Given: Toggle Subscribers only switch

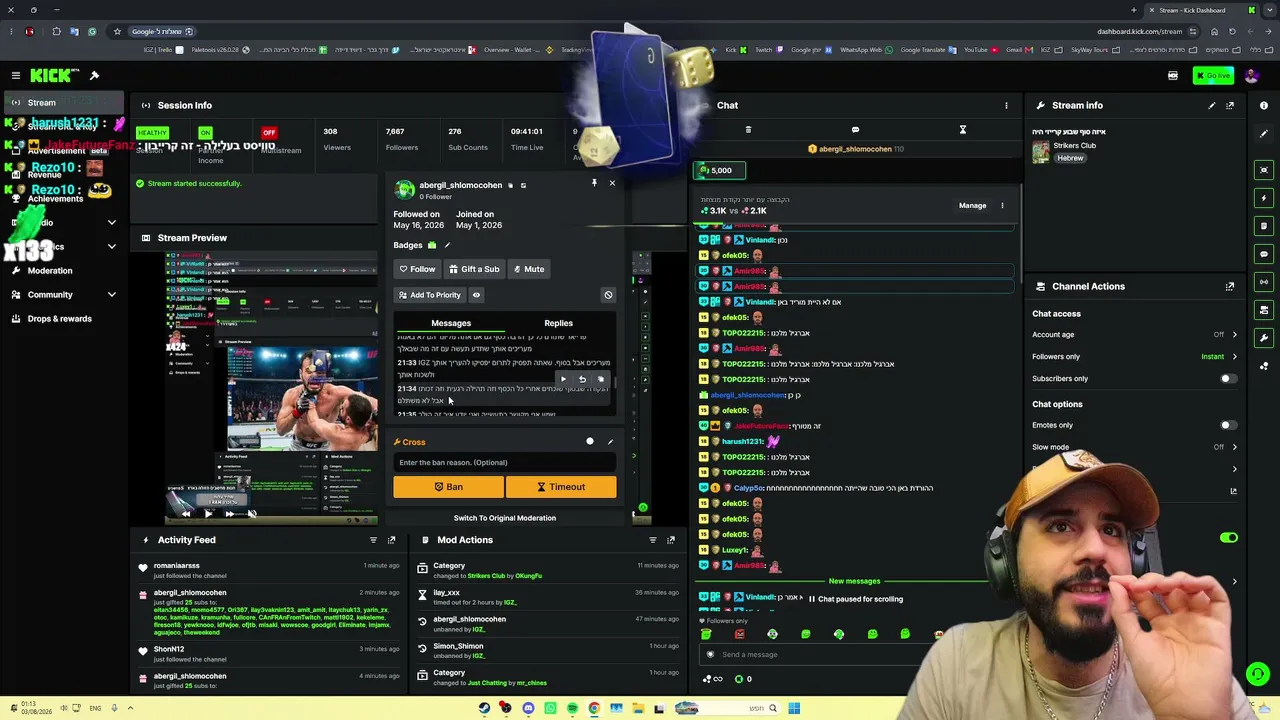Looking at the screenshot, I should coord(1228,379).
